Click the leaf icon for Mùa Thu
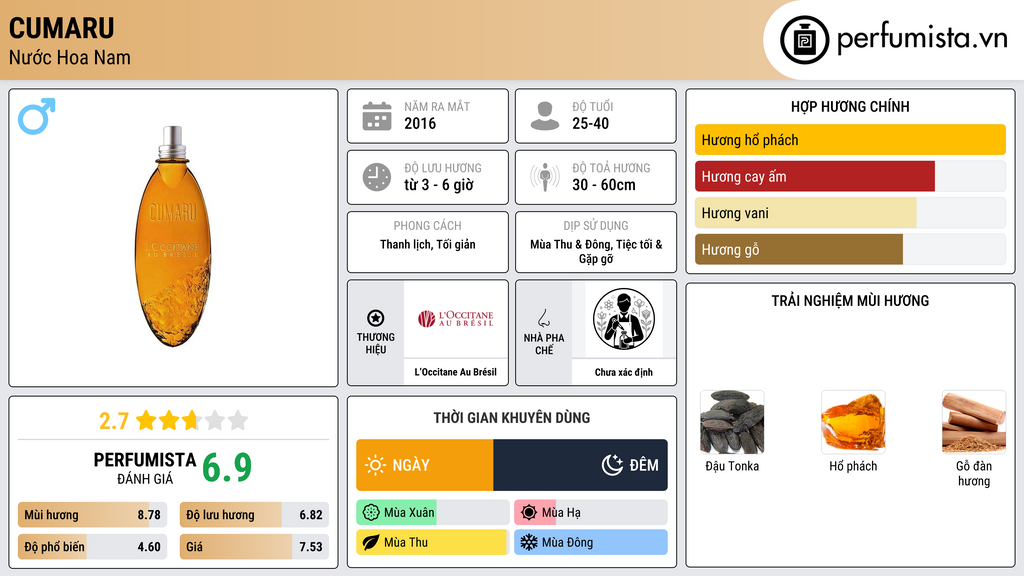 tap(371, 542)
